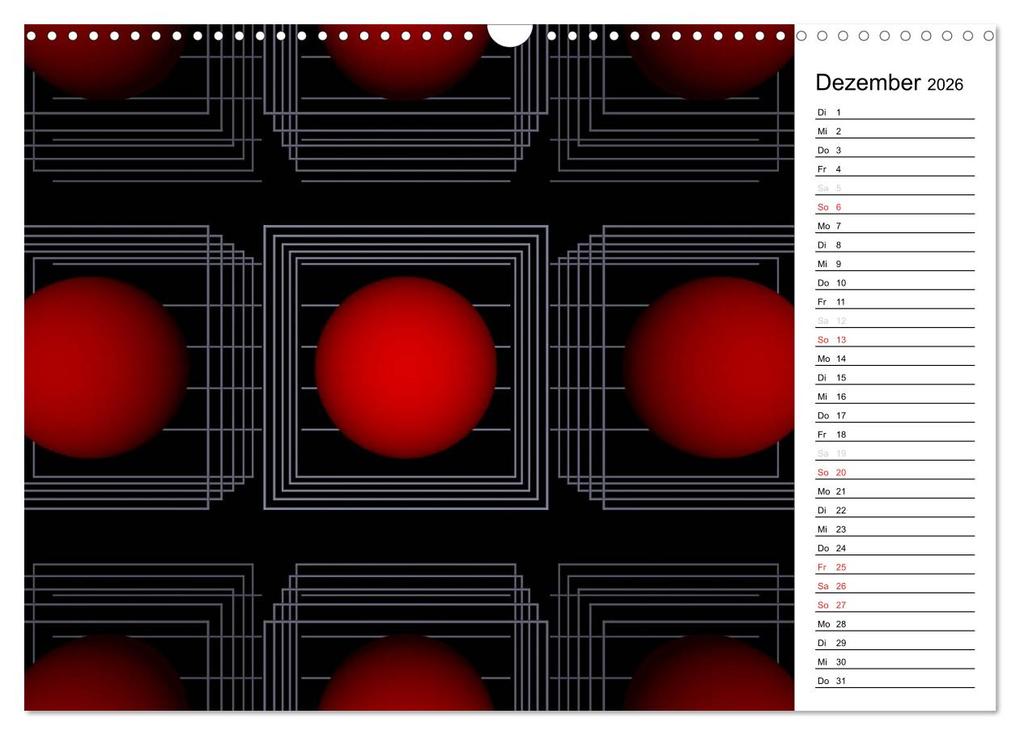Click the Fr 25 holiday entry
Viewport: 1020px width, 735px height.
coord(894,567)
